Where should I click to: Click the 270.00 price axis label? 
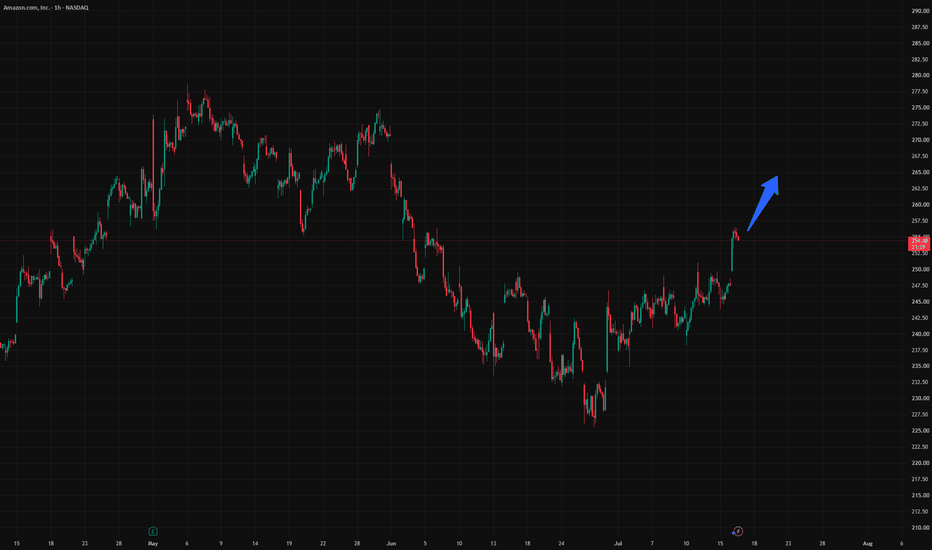tap(920, 140)
